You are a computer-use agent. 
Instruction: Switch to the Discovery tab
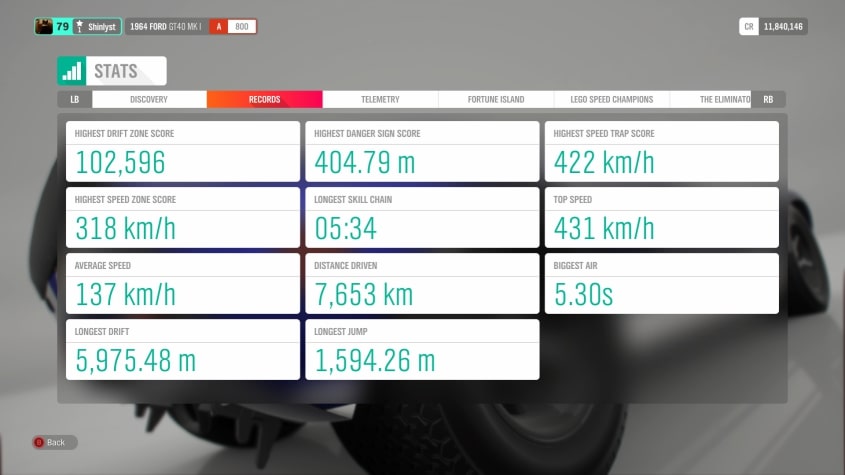[x=149, y=100]
